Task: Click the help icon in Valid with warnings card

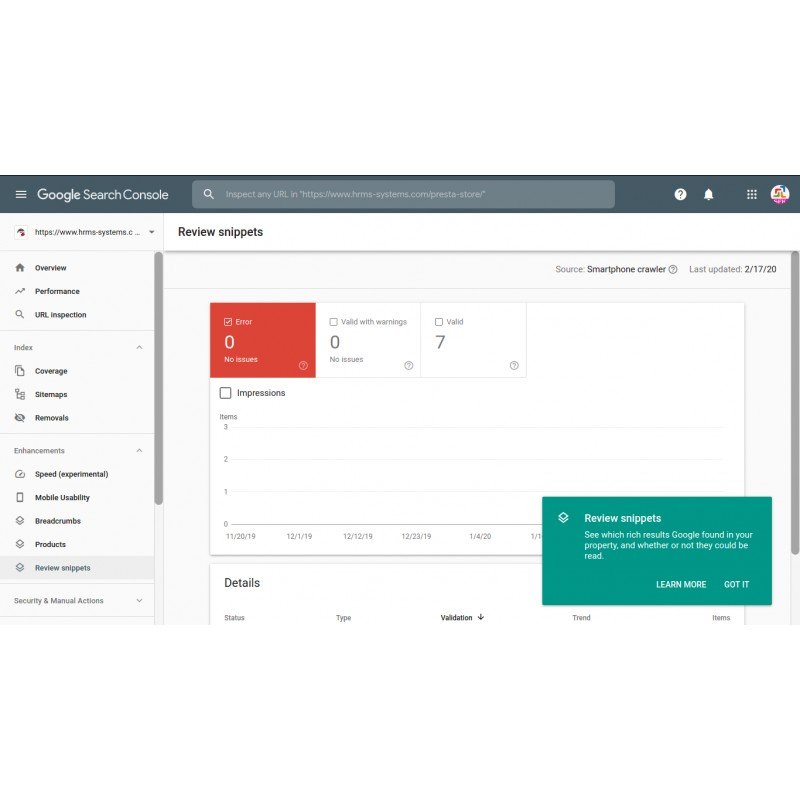Action: (x=409, y=365)
